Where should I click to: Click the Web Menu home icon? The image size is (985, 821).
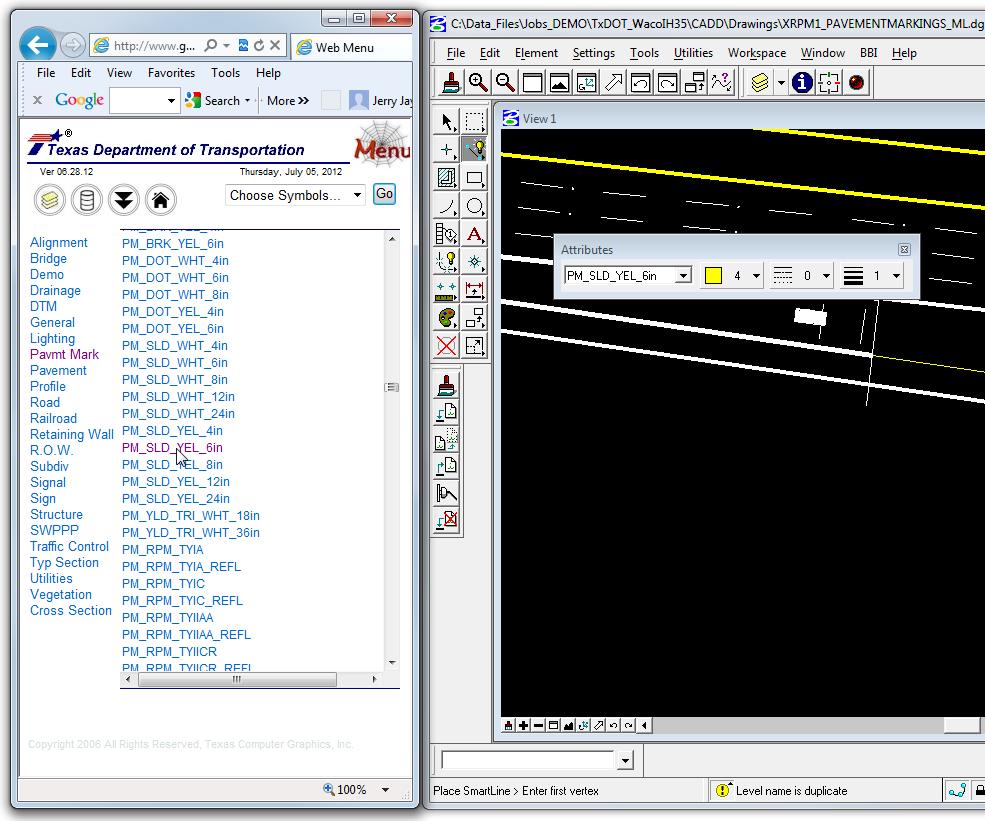click(160, 200)
